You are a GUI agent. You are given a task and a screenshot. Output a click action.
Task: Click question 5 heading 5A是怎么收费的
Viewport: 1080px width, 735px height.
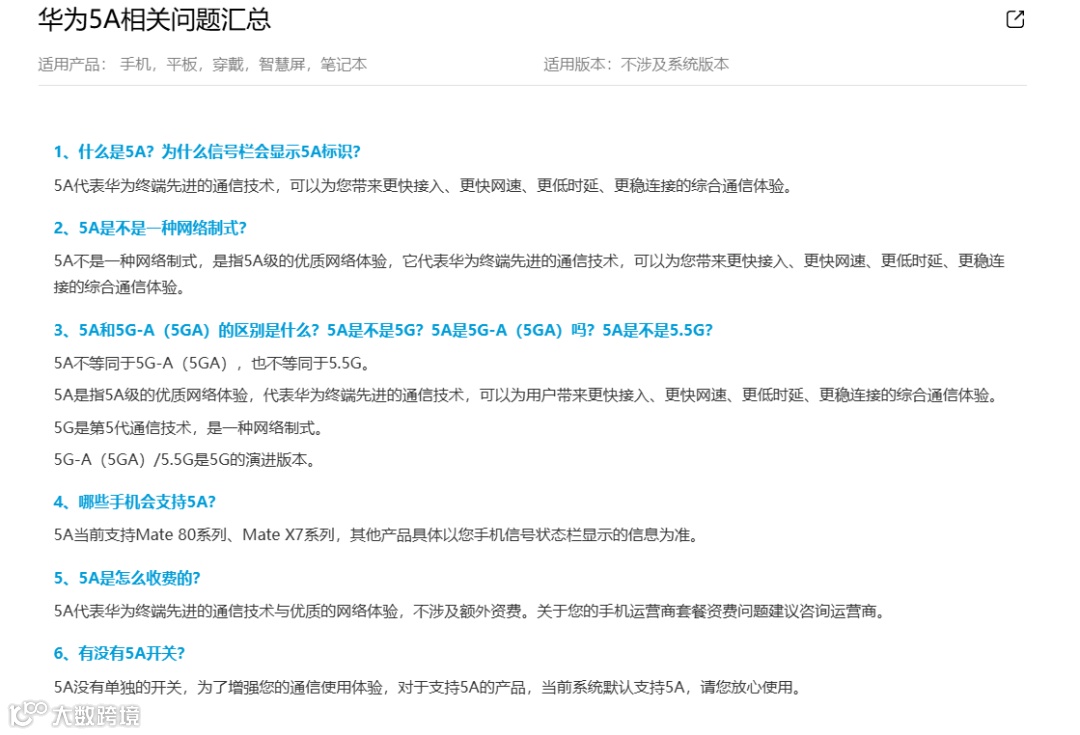click(127, 578)
